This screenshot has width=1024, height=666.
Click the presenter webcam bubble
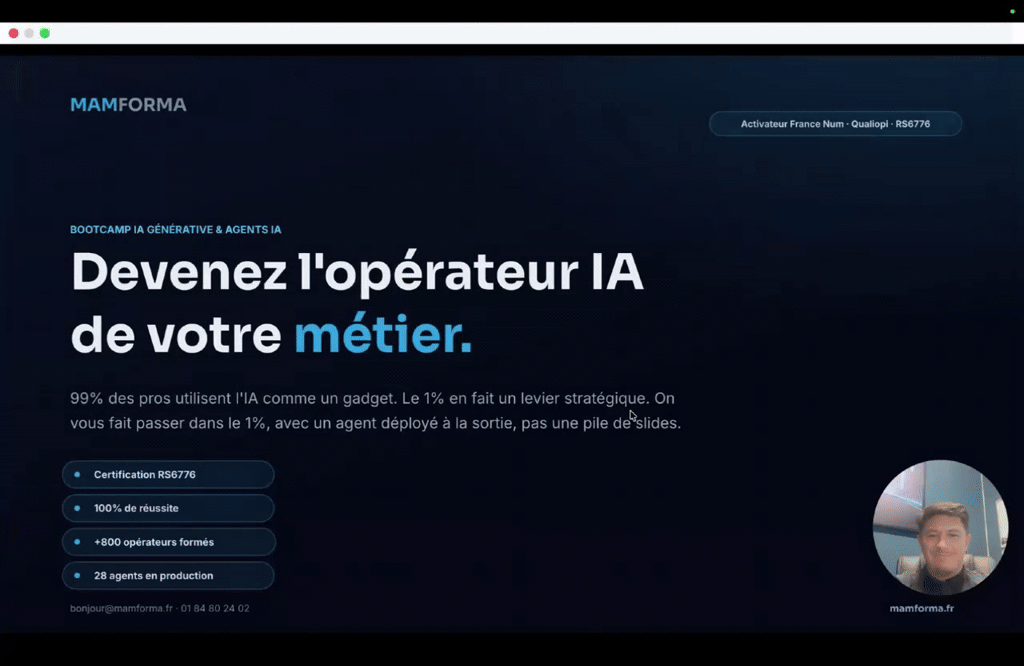[940, 528]
